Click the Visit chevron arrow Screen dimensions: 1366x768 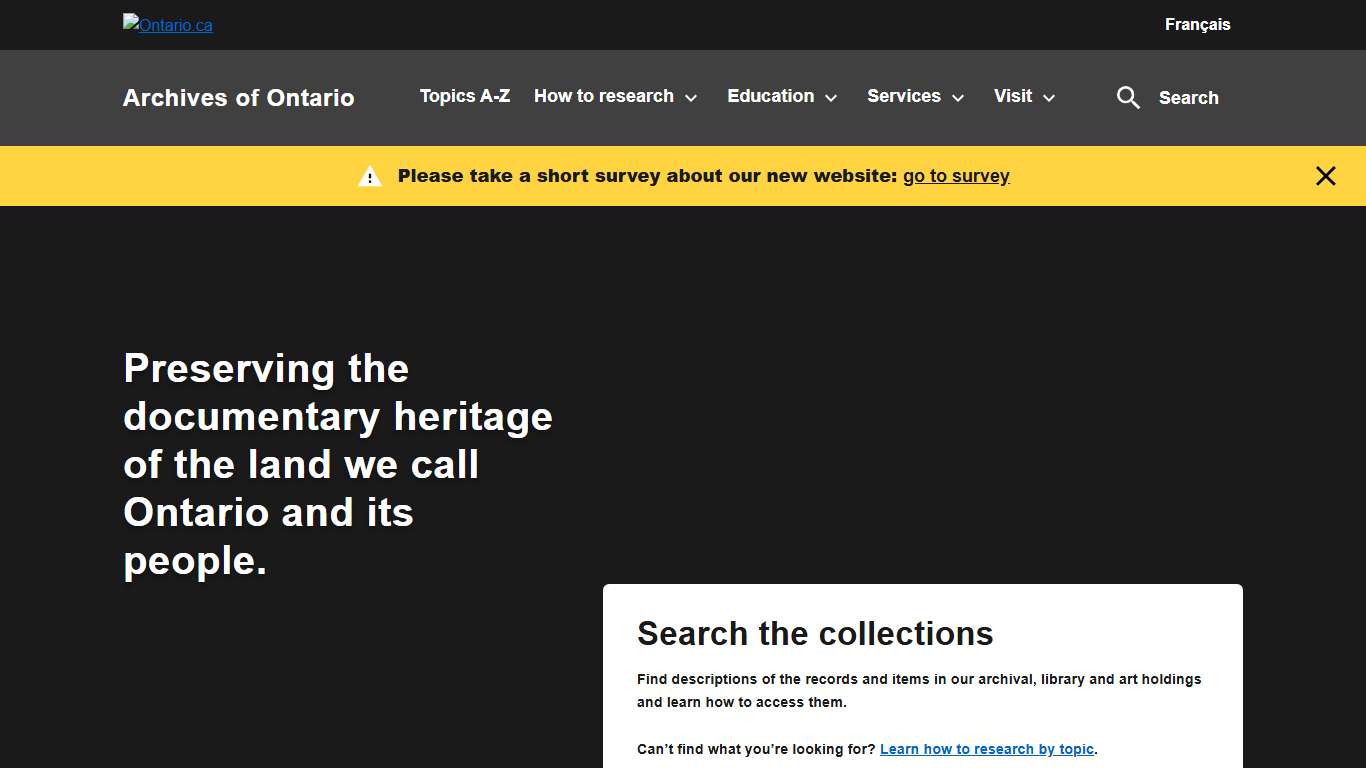tap(1049, 98)
